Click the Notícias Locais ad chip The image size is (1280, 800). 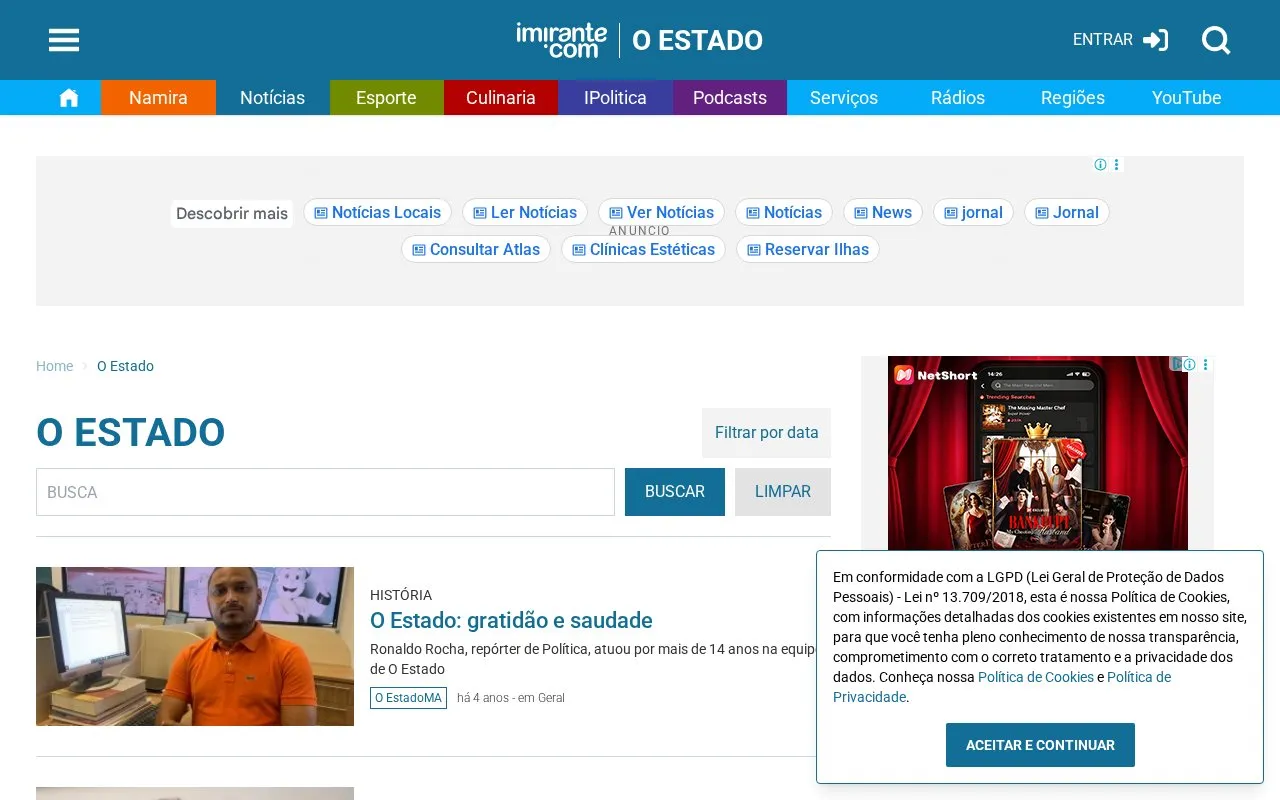coord(377,212)
